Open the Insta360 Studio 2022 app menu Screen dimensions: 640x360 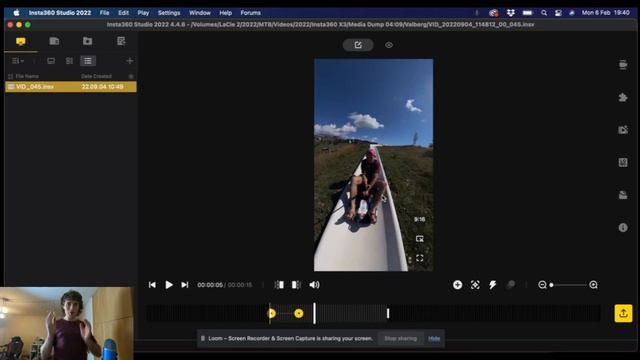pos(60,13)
